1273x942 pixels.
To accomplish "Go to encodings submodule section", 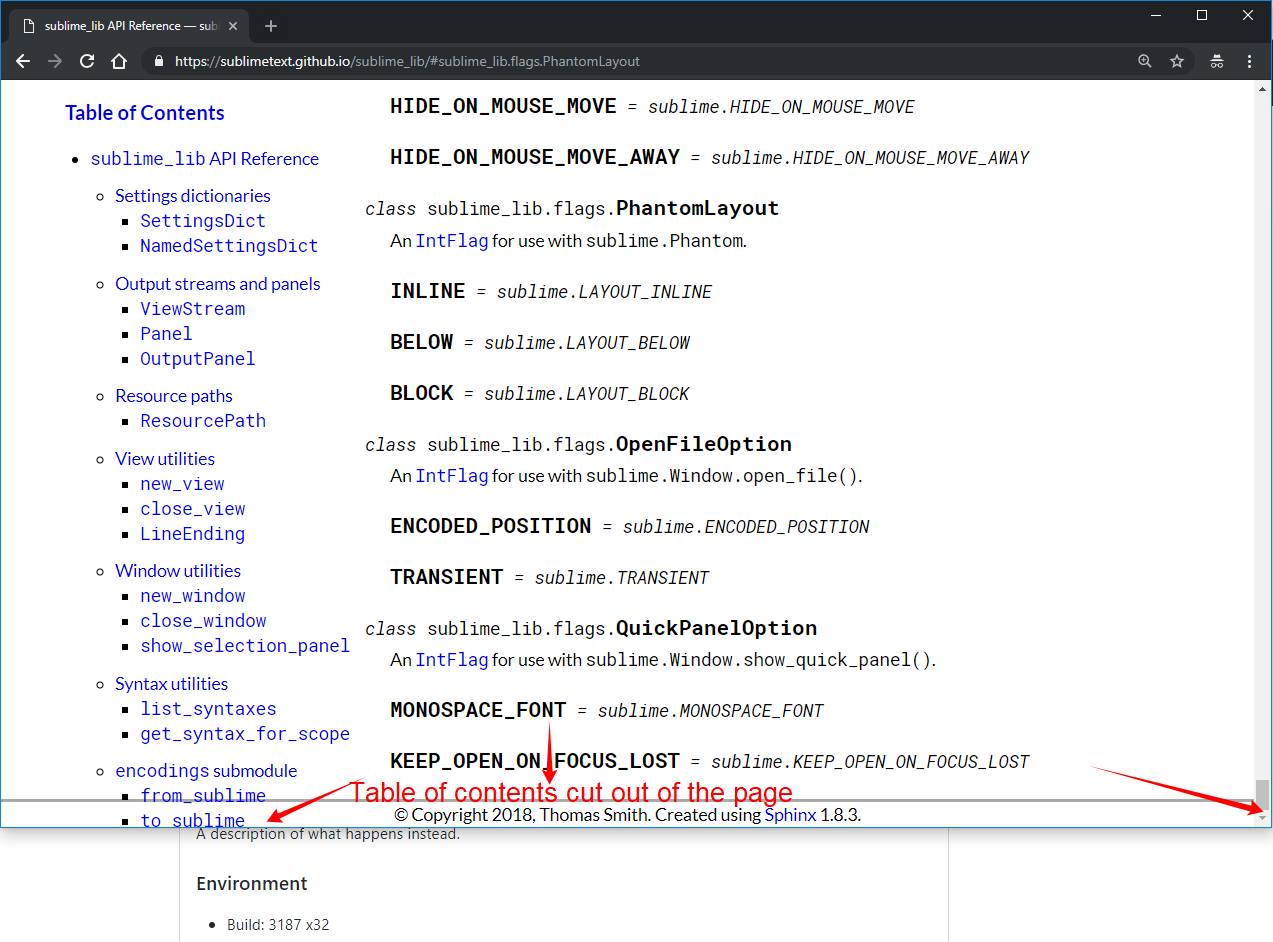I will pyautogui.click(x=206, y=771).
